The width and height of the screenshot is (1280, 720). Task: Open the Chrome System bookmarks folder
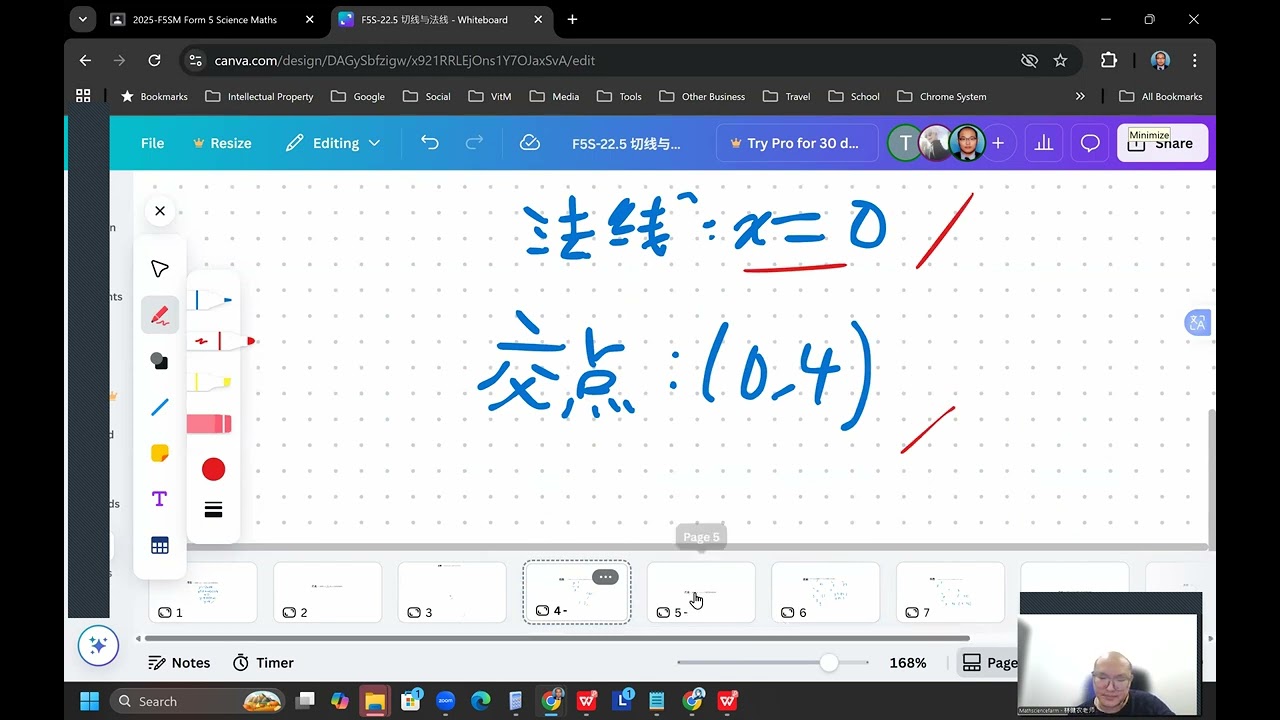point(941,96)
